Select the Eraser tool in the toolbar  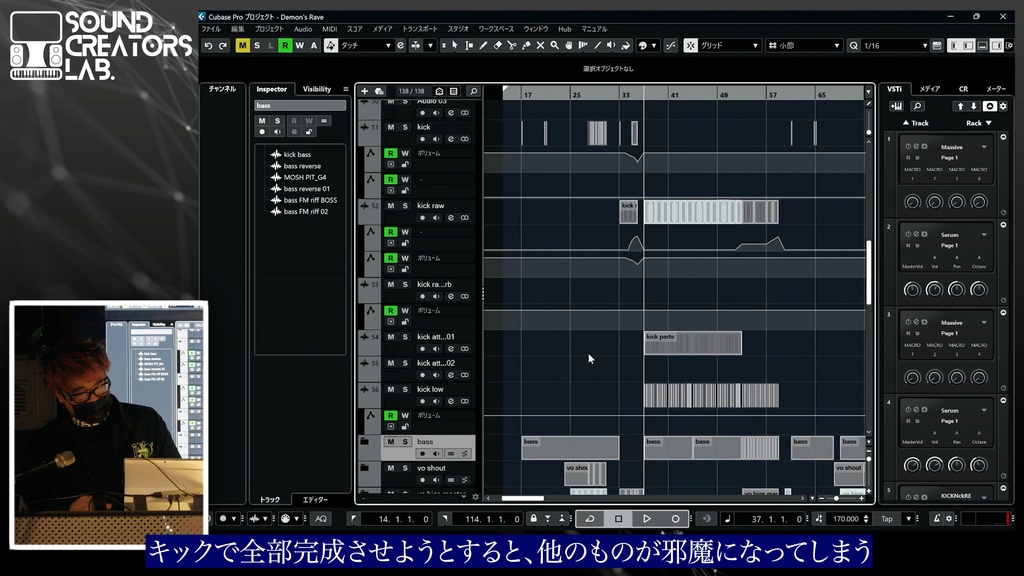click(x=496, y=46)
